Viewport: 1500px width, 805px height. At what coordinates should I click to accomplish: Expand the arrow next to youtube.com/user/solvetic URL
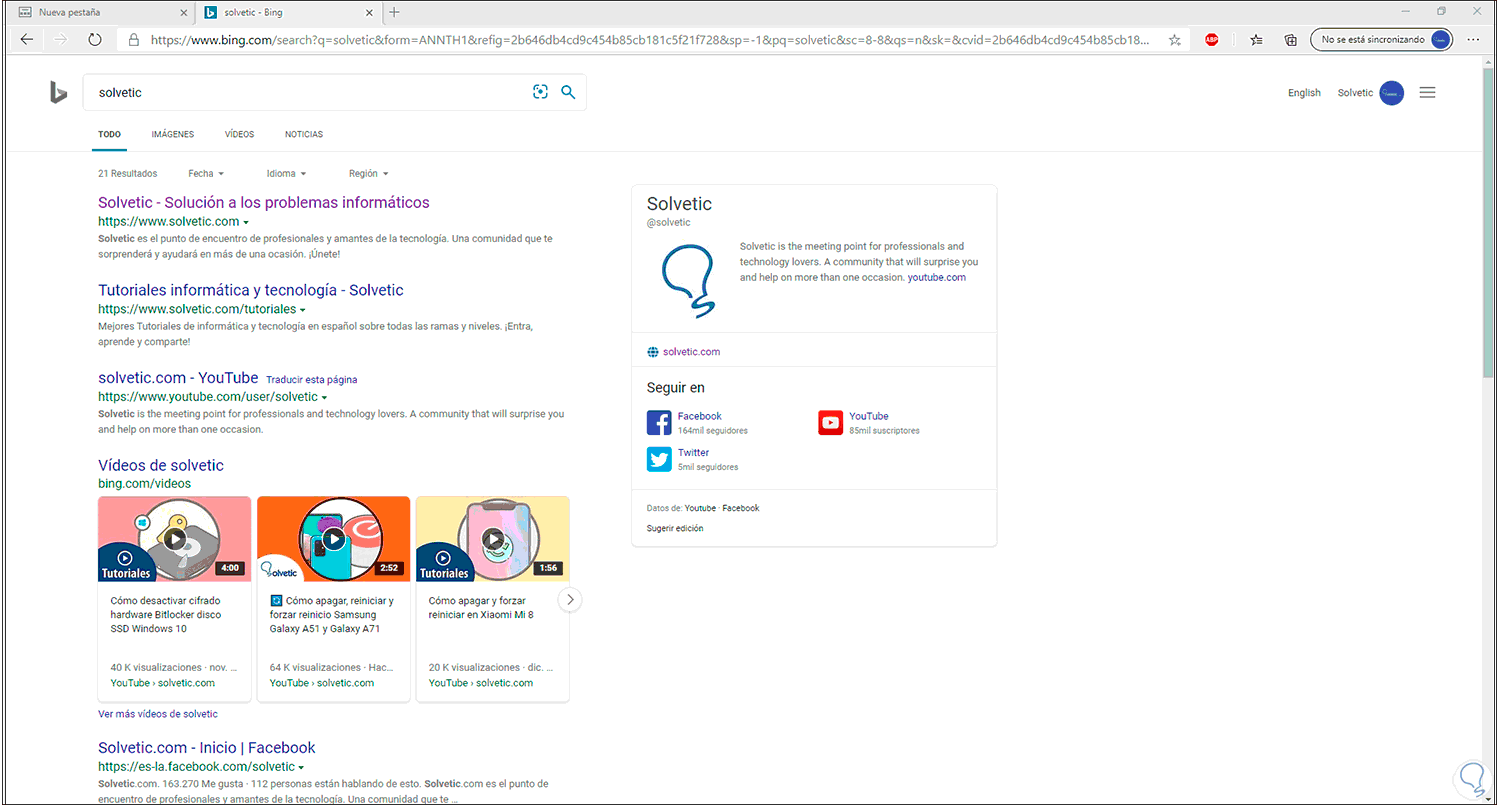tap(324, 398)
